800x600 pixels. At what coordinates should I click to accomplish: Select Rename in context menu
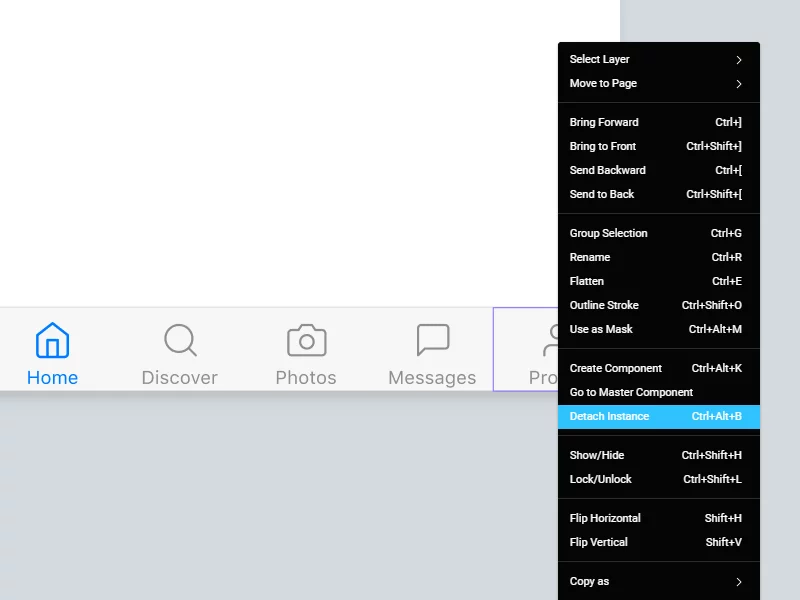(659, 257)
